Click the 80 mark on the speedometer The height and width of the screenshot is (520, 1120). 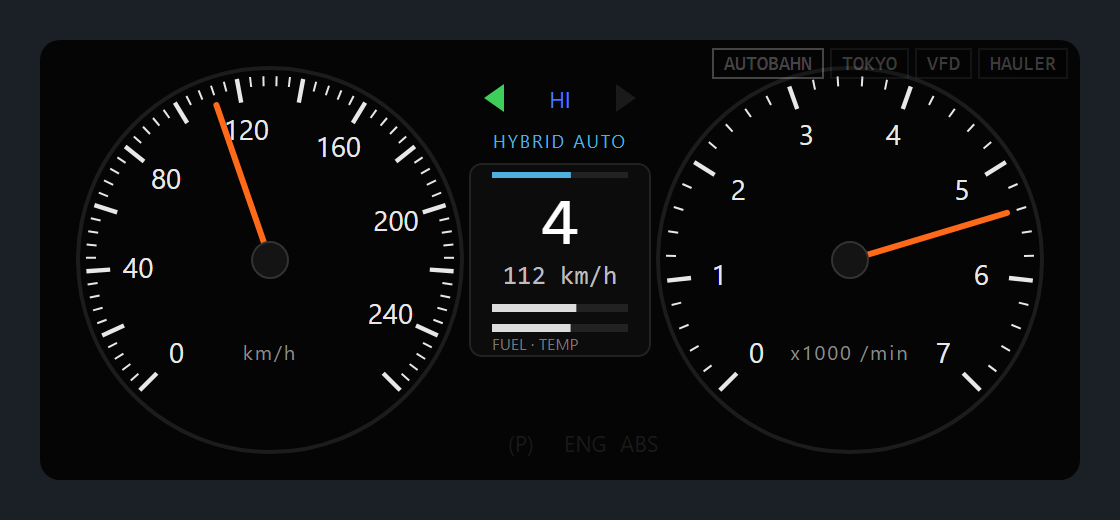tap(166, 180)
